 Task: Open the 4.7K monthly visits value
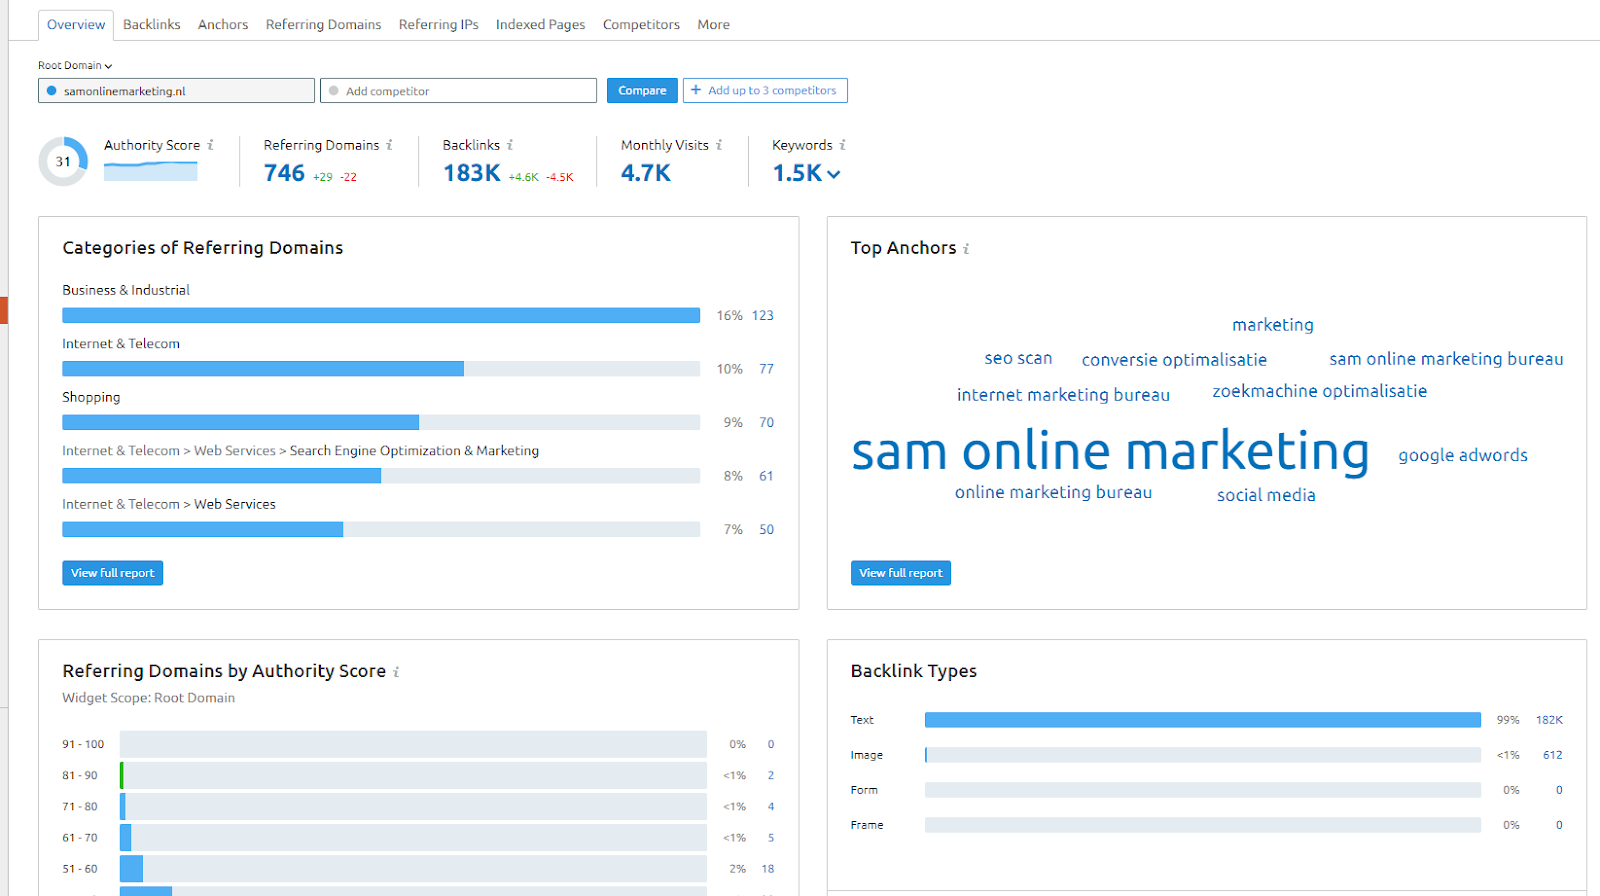click(646, 173)
